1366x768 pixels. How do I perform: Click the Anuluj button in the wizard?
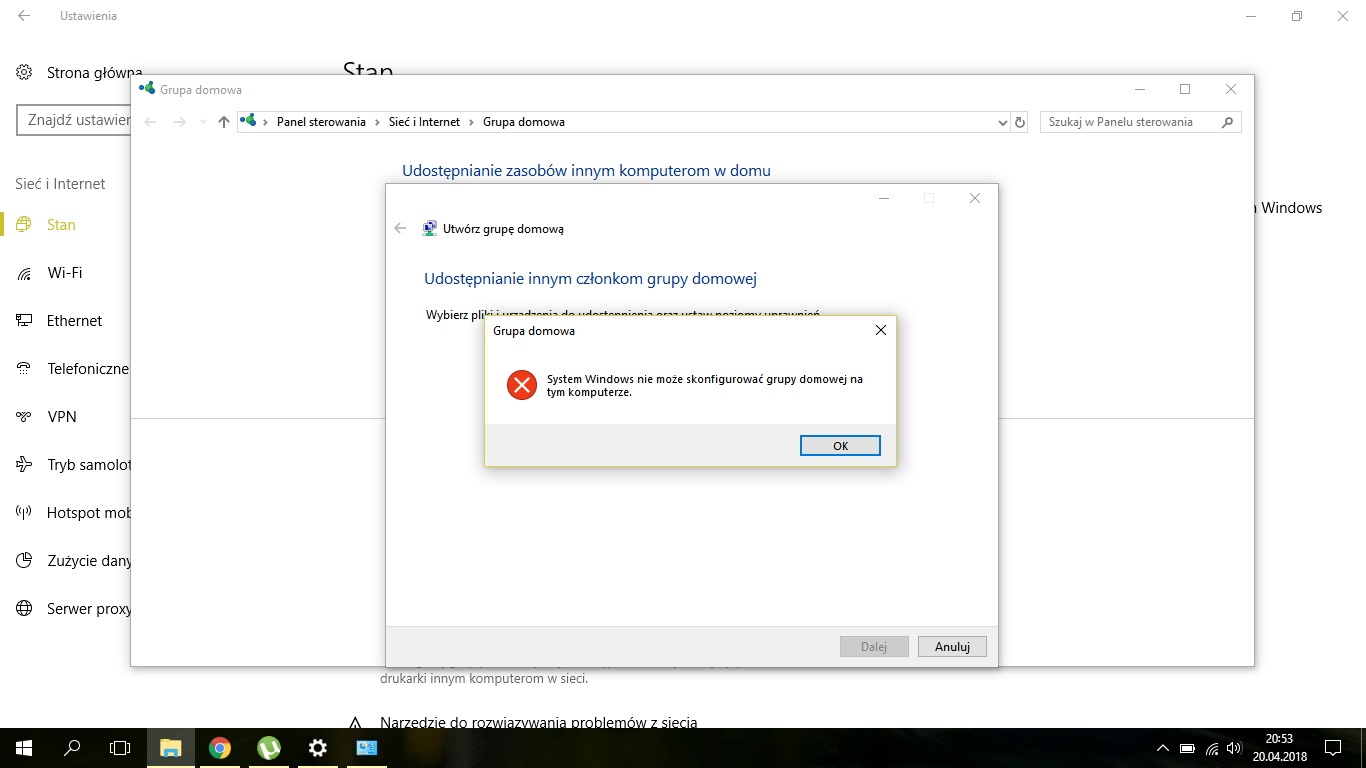tap(952, 647)
